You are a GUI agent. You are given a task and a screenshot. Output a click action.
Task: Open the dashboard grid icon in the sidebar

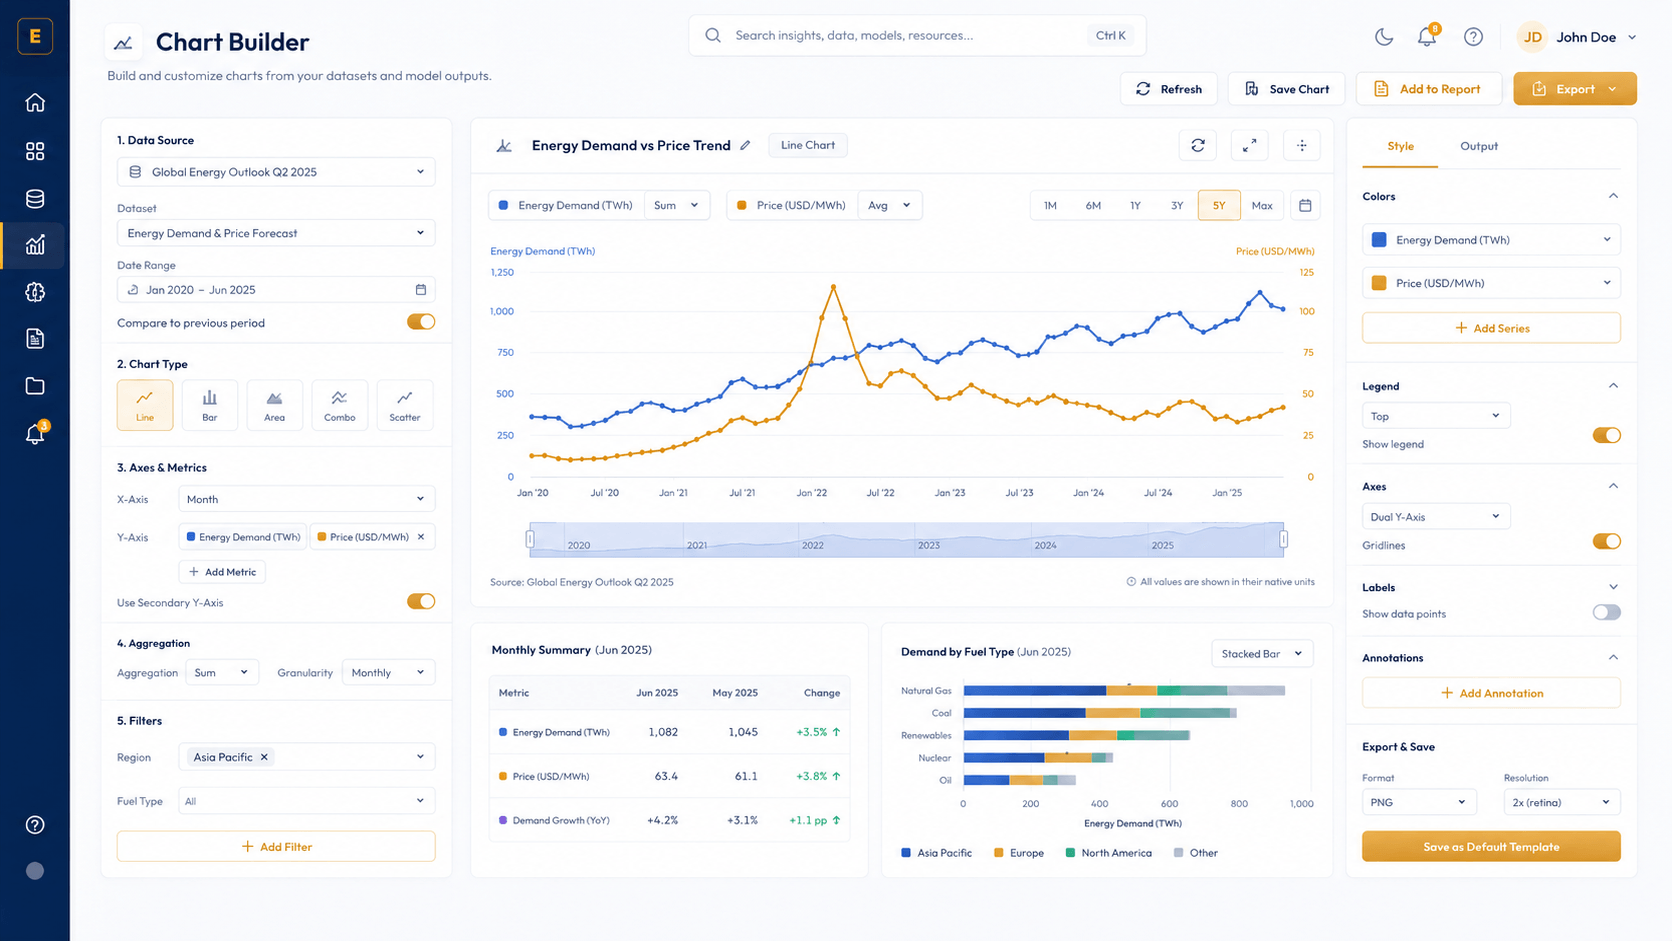tap(35, 151)
